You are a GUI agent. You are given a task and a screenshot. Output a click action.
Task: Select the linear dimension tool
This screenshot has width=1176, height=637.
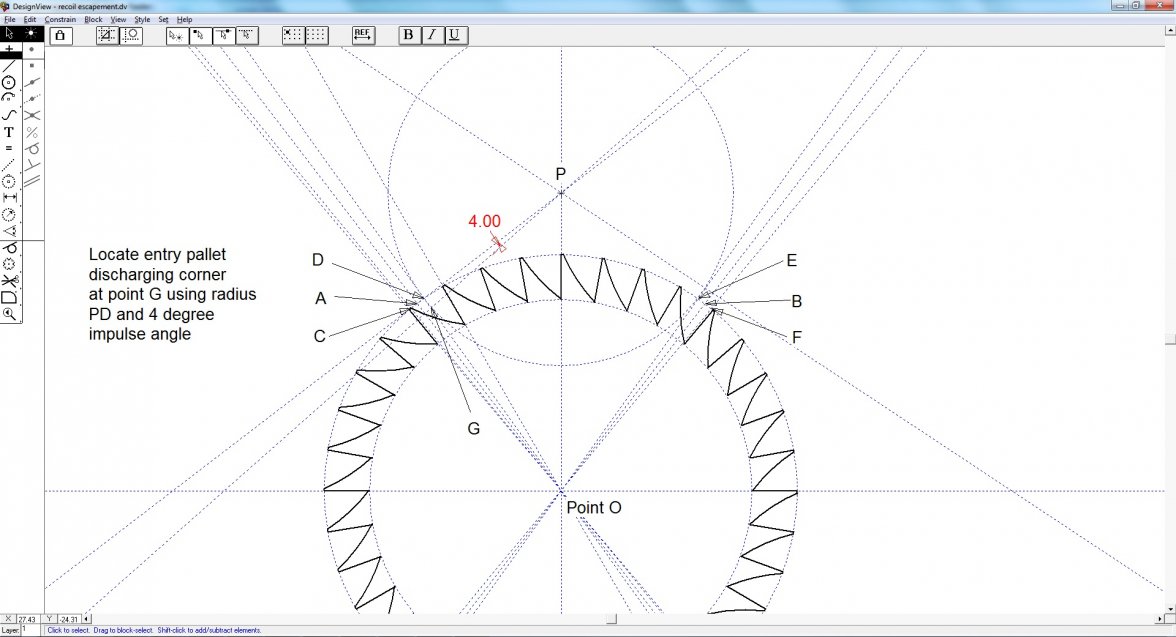[10, 198]
